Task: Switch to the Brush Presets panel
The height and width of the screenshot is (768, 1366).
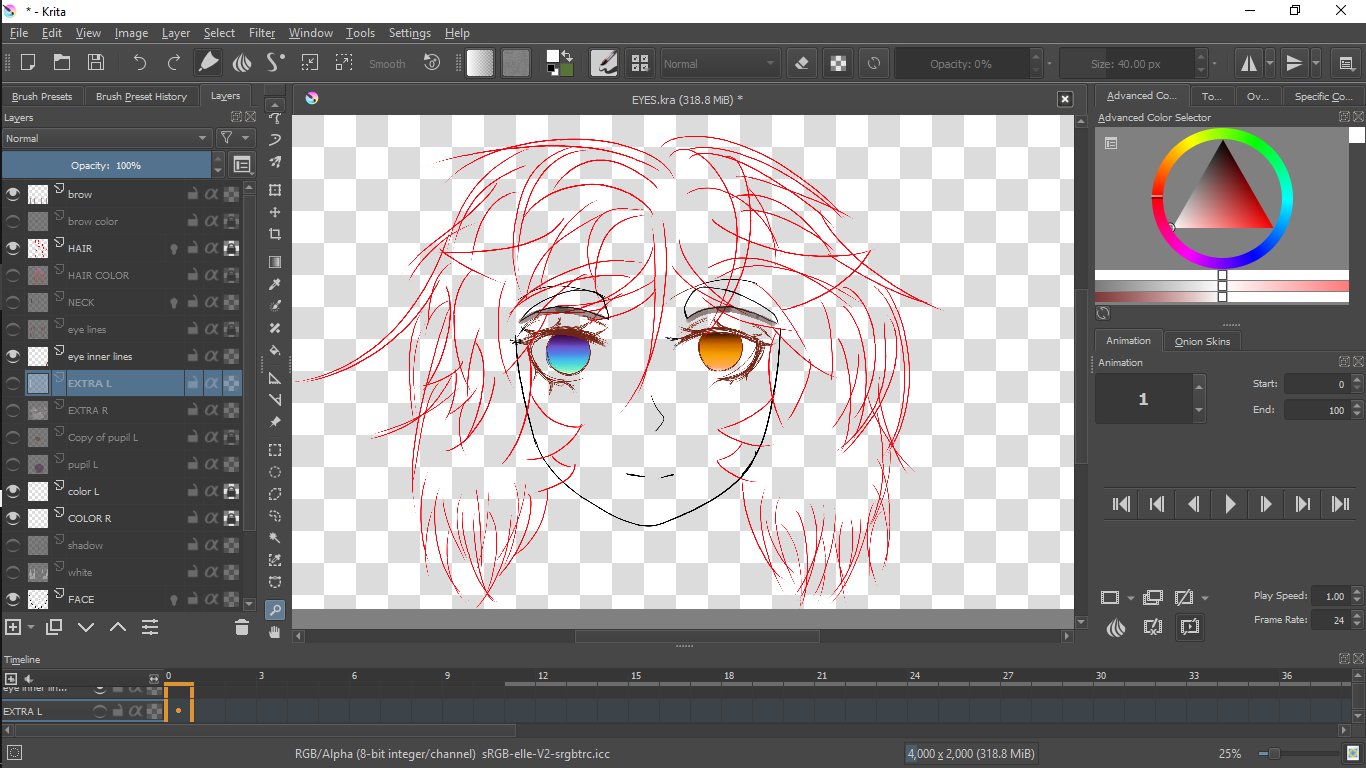Action: (x=42, y=96)
